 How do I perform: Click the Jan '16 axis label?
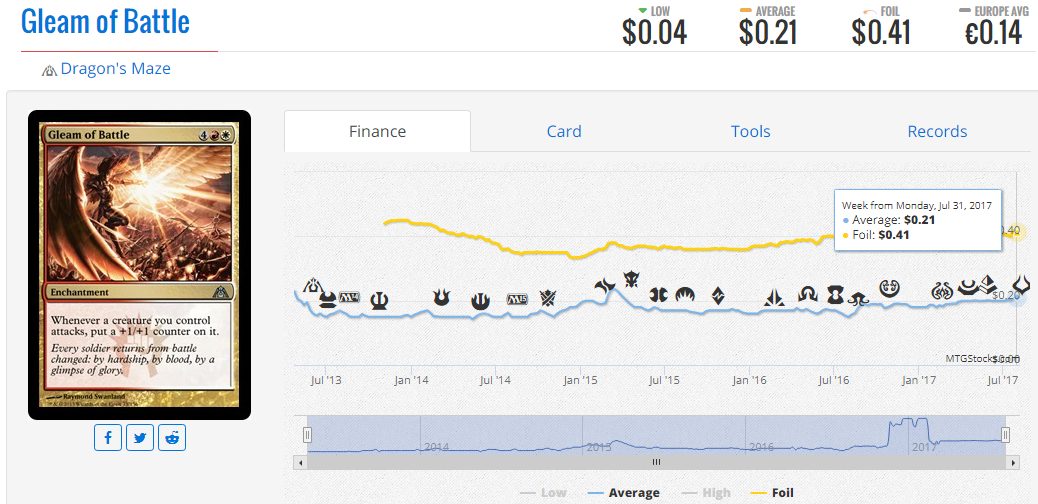pos(749,380)
